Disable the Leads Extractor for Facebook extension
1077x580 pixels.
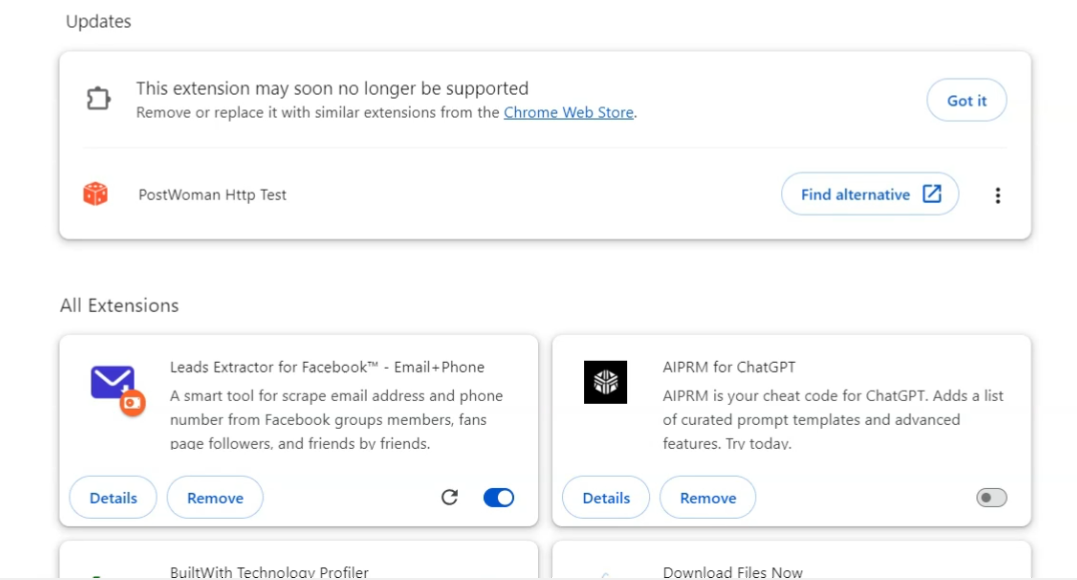click(498, 497)
